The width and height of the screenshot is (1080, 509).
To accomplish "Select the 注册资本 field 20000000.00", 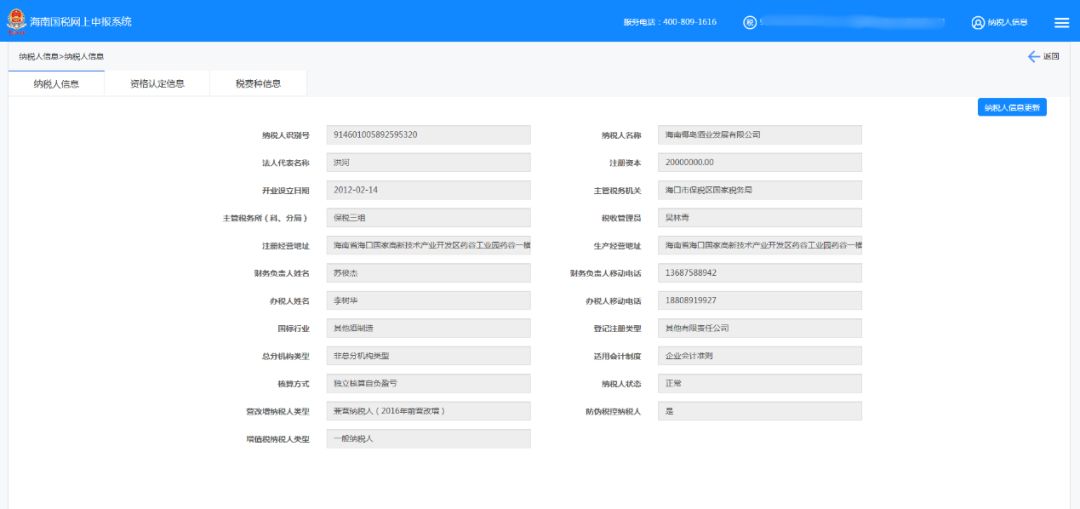I will [x=760, y=163].
